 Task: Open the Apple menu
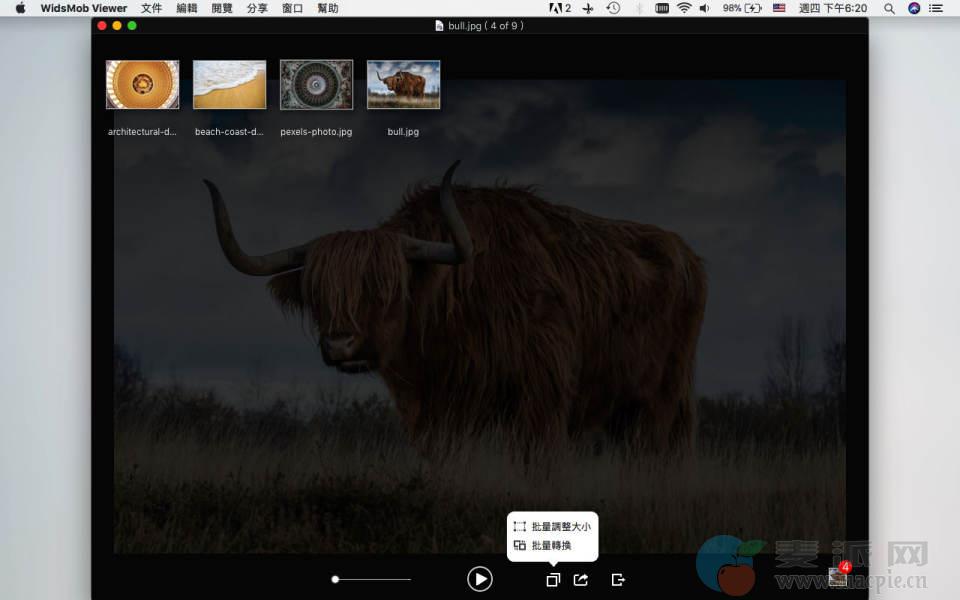coord(20,8)
